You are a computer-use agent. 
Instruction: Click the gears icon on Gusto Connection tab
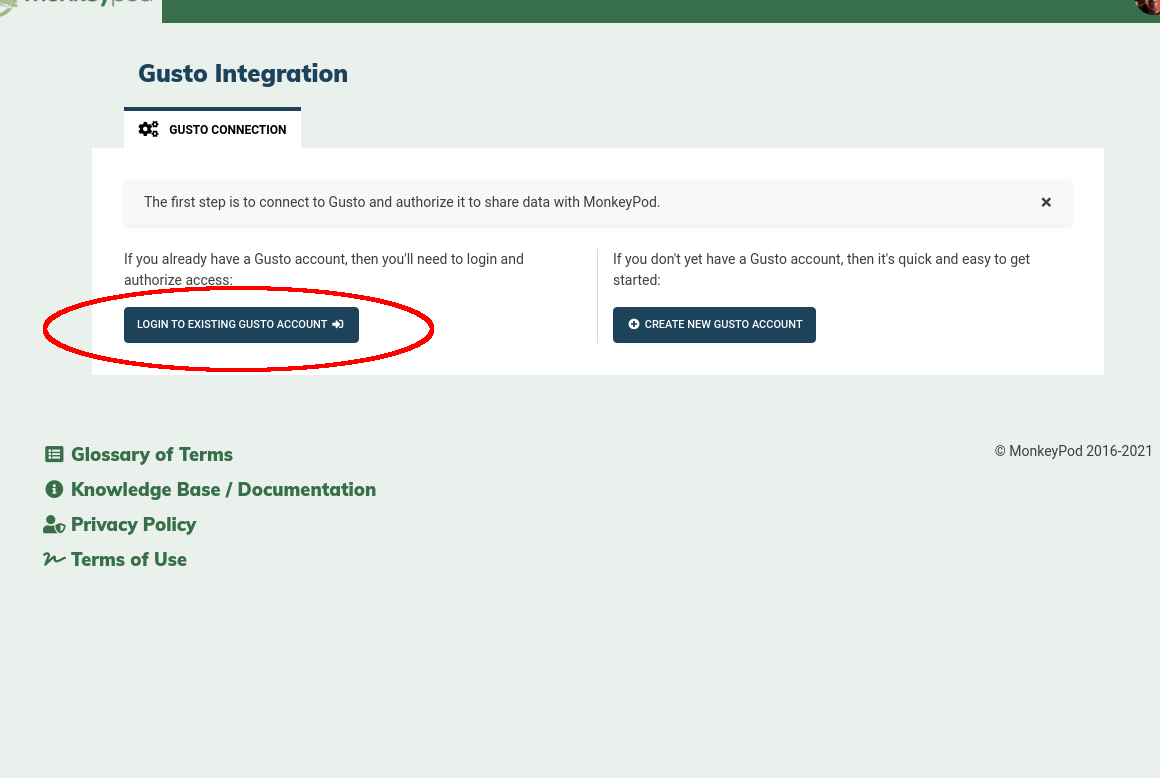click(149, 129)
